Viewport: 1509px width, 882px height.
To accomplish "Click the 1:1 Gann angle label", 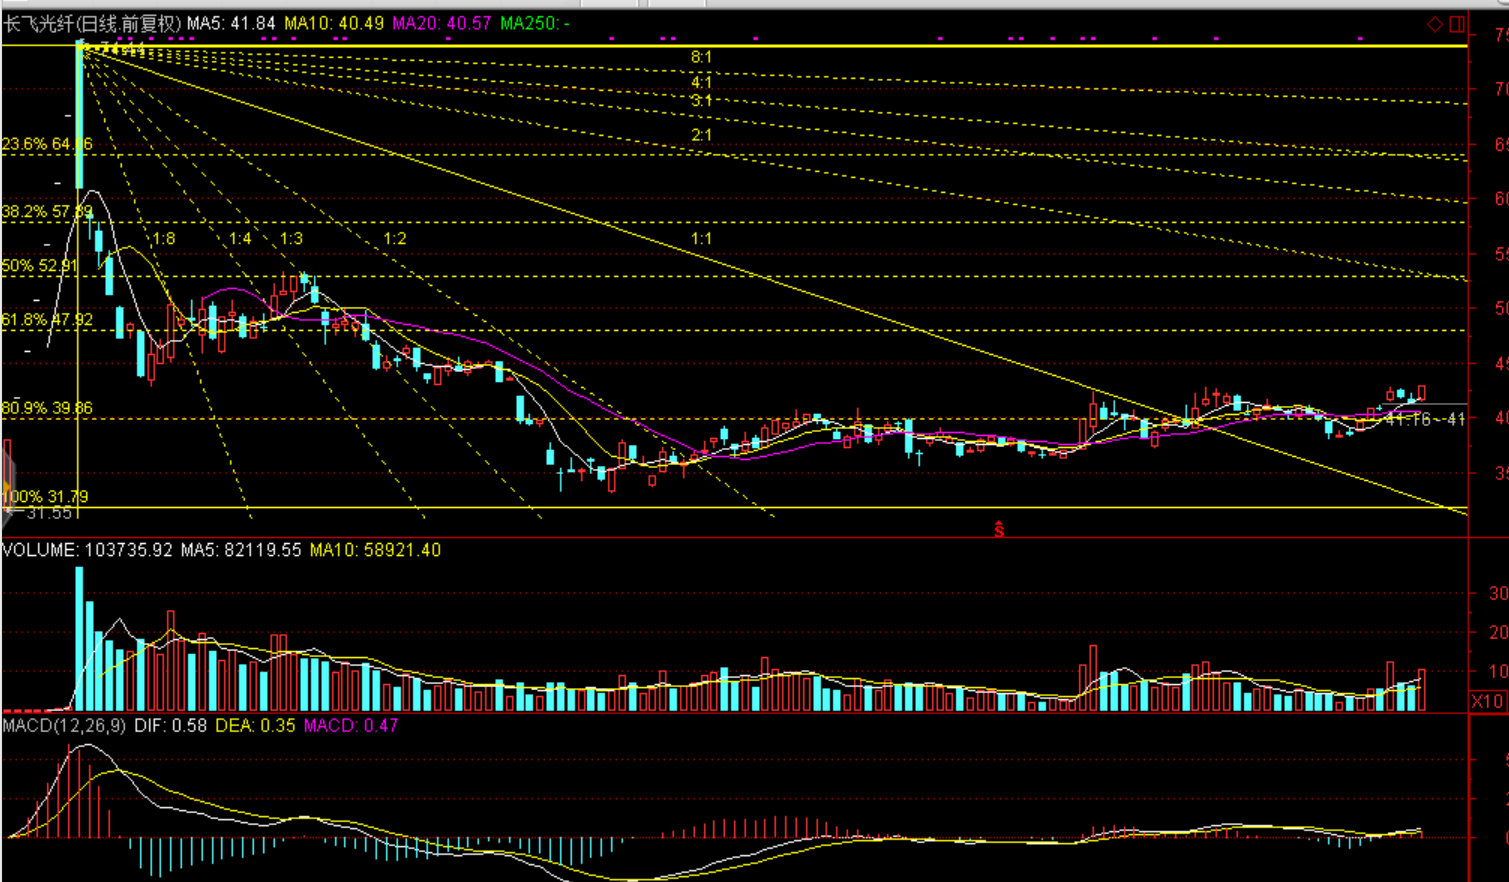I will (x=701, y=239).
